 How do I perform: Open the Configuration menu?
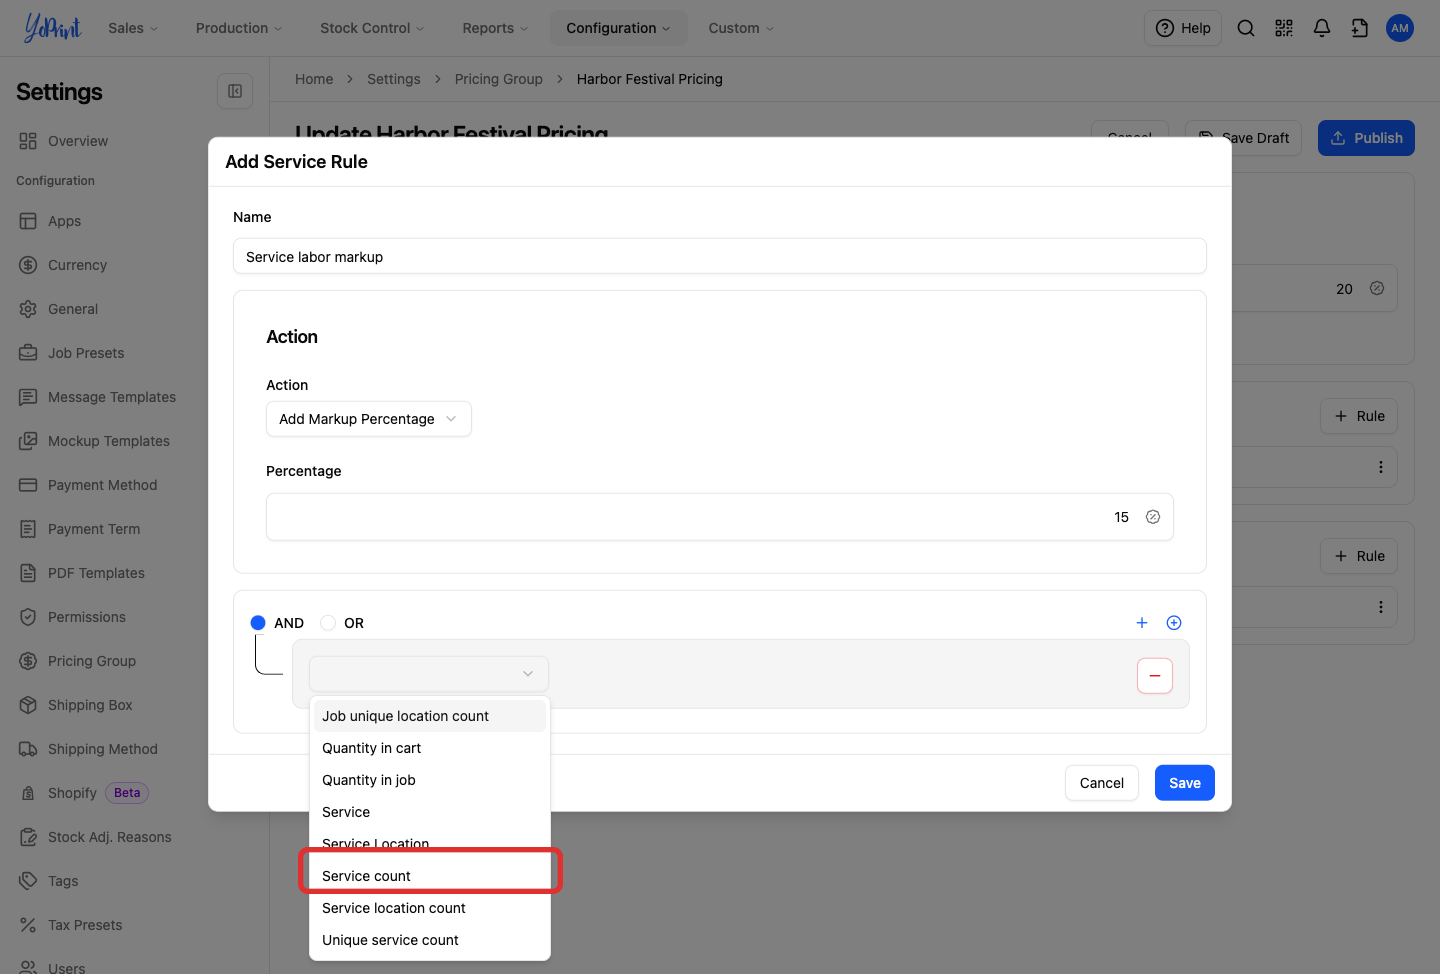click(618, 28)
